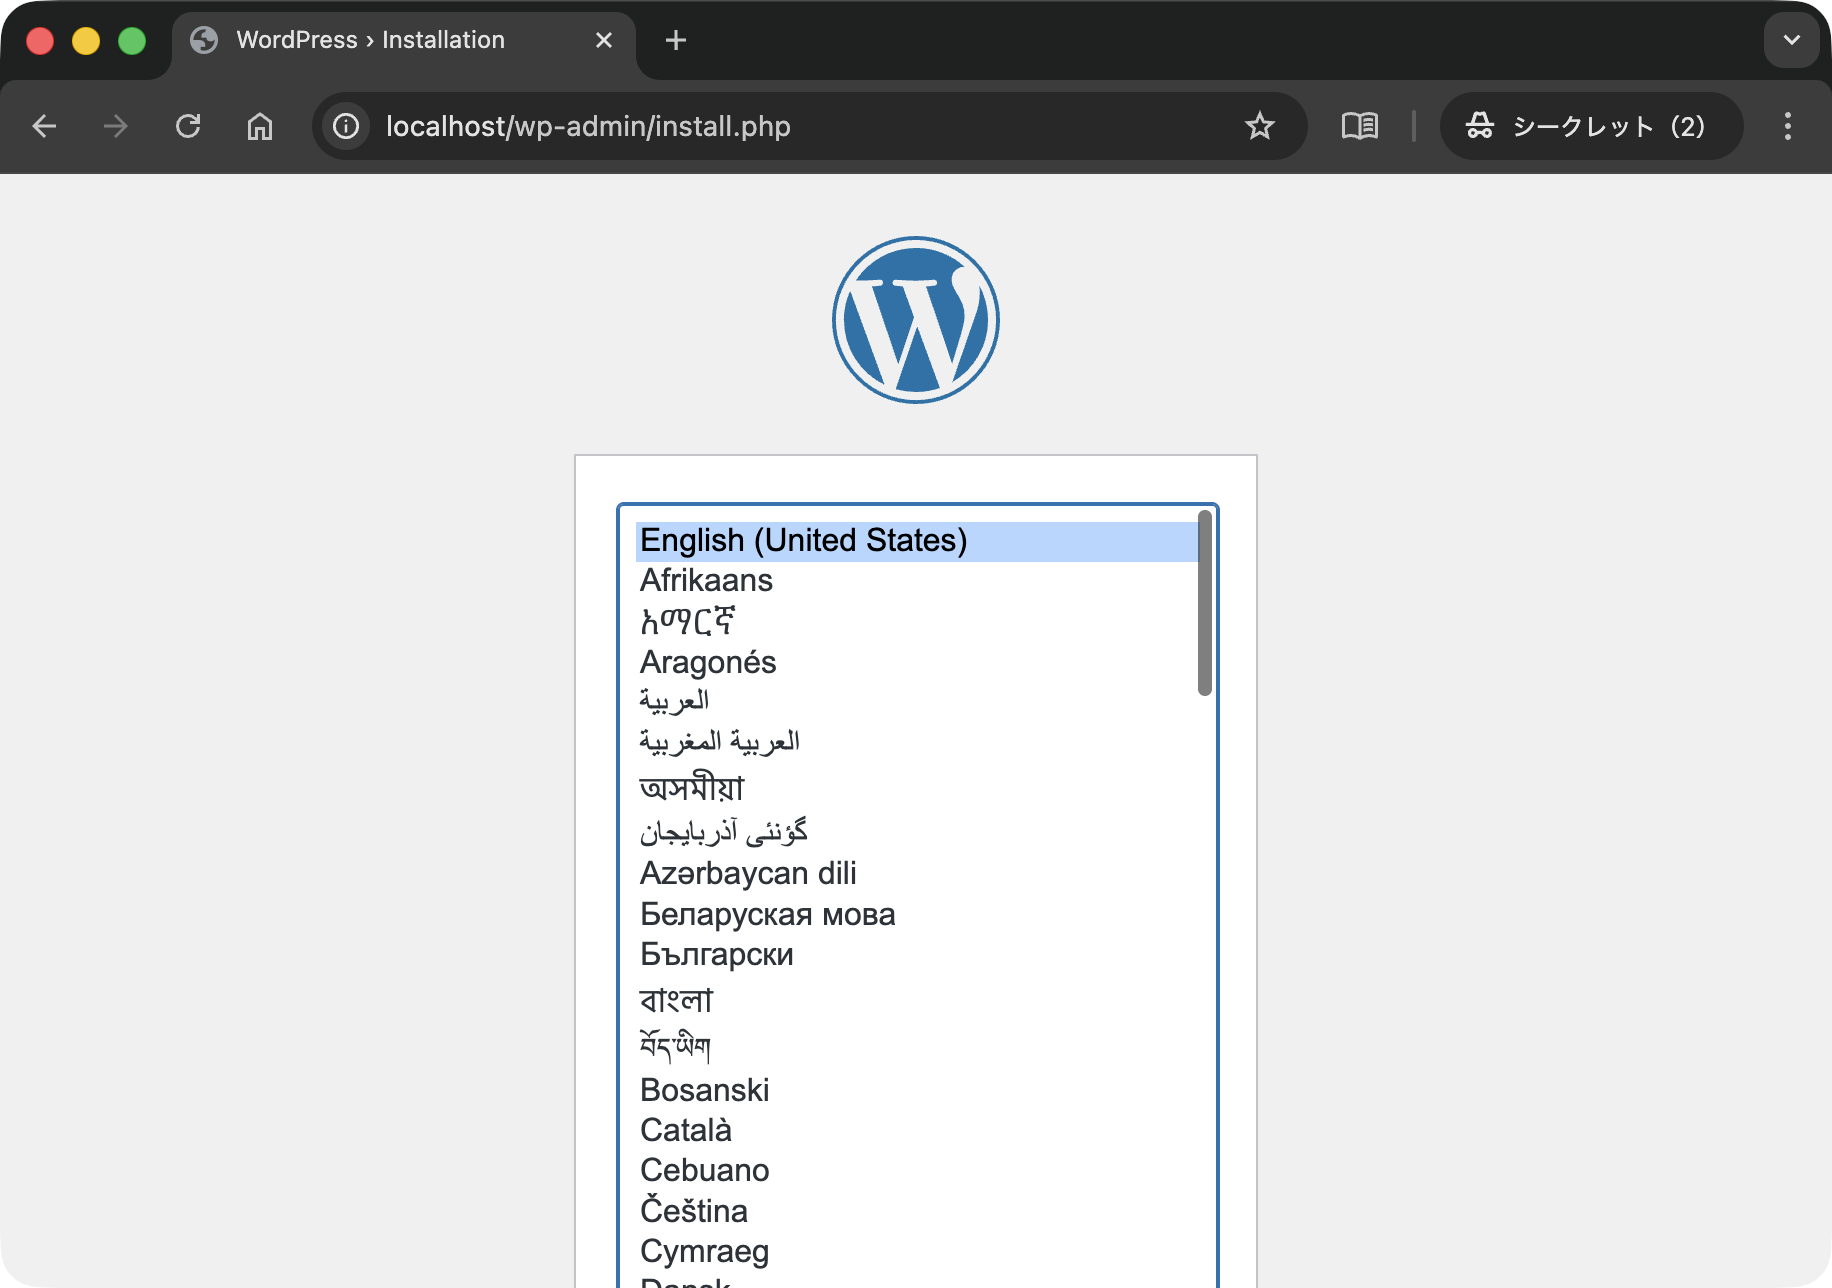Open the browser three-dot menu
The height and width of the screenshot is (1288, 1832).
[x=1787, y=126]
